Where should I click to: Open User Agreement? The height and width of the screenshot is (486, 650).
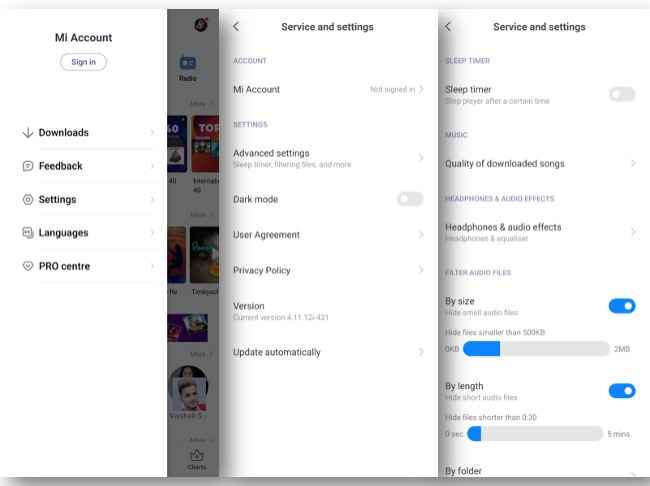pyautogui.click(x=328, y=235)
